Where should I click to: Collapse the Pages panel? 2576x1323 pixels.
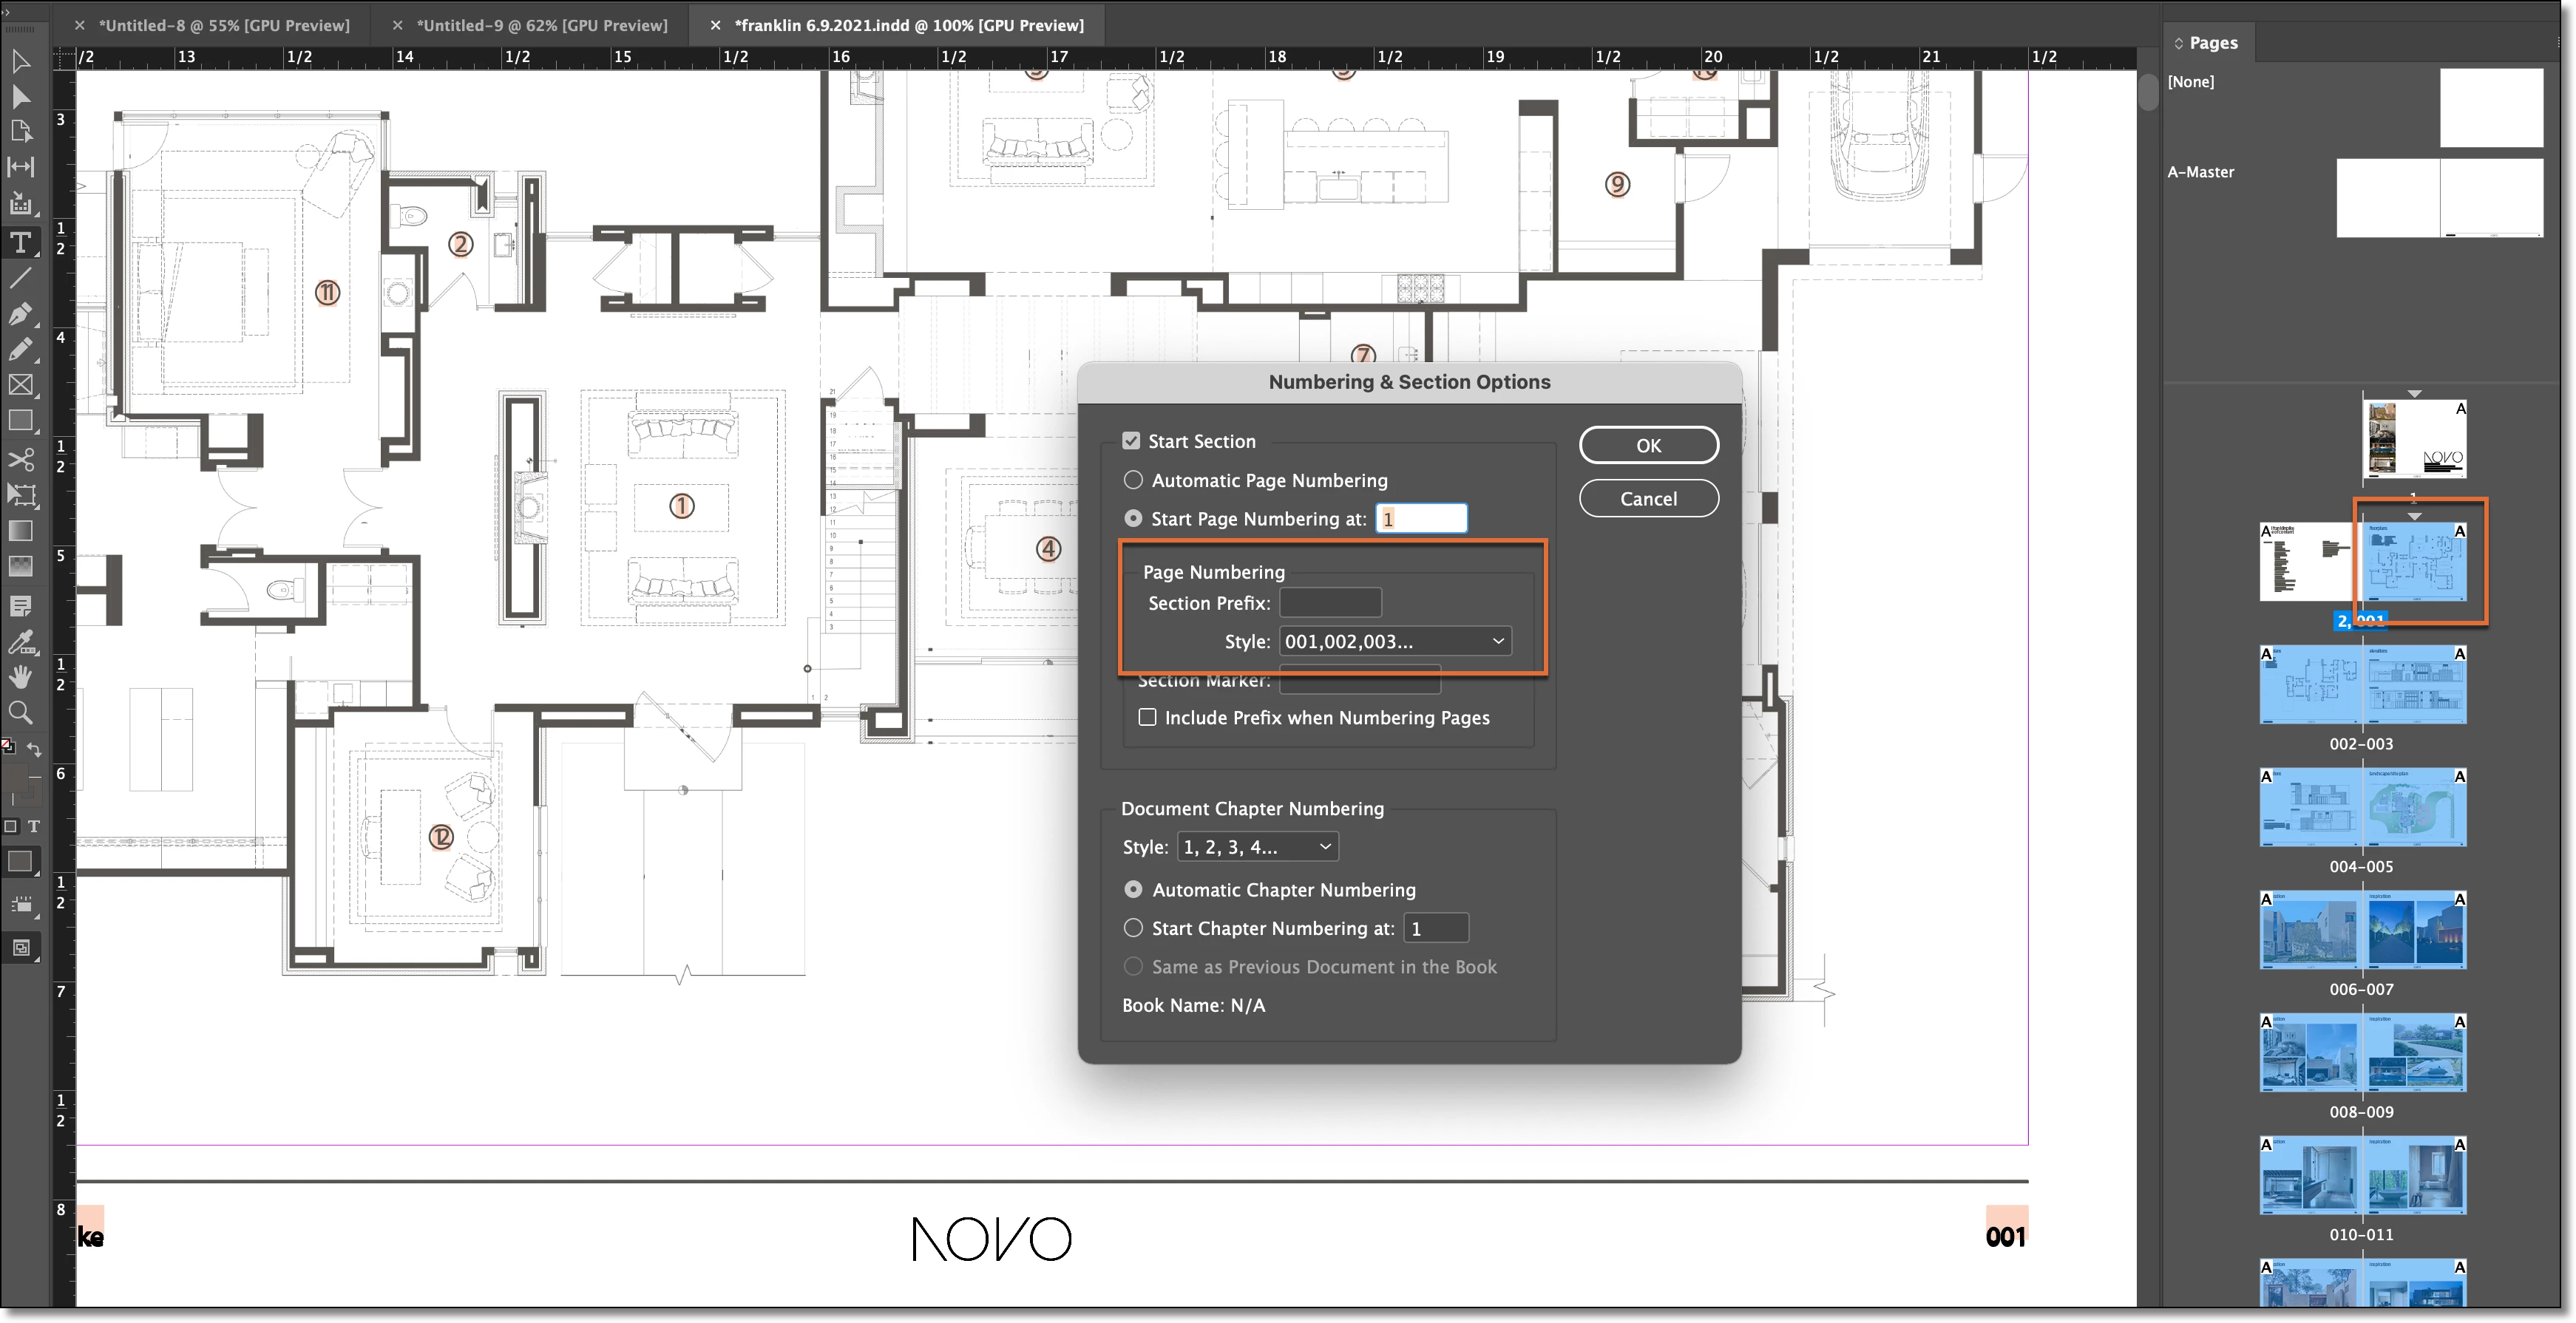[2178, 43]
